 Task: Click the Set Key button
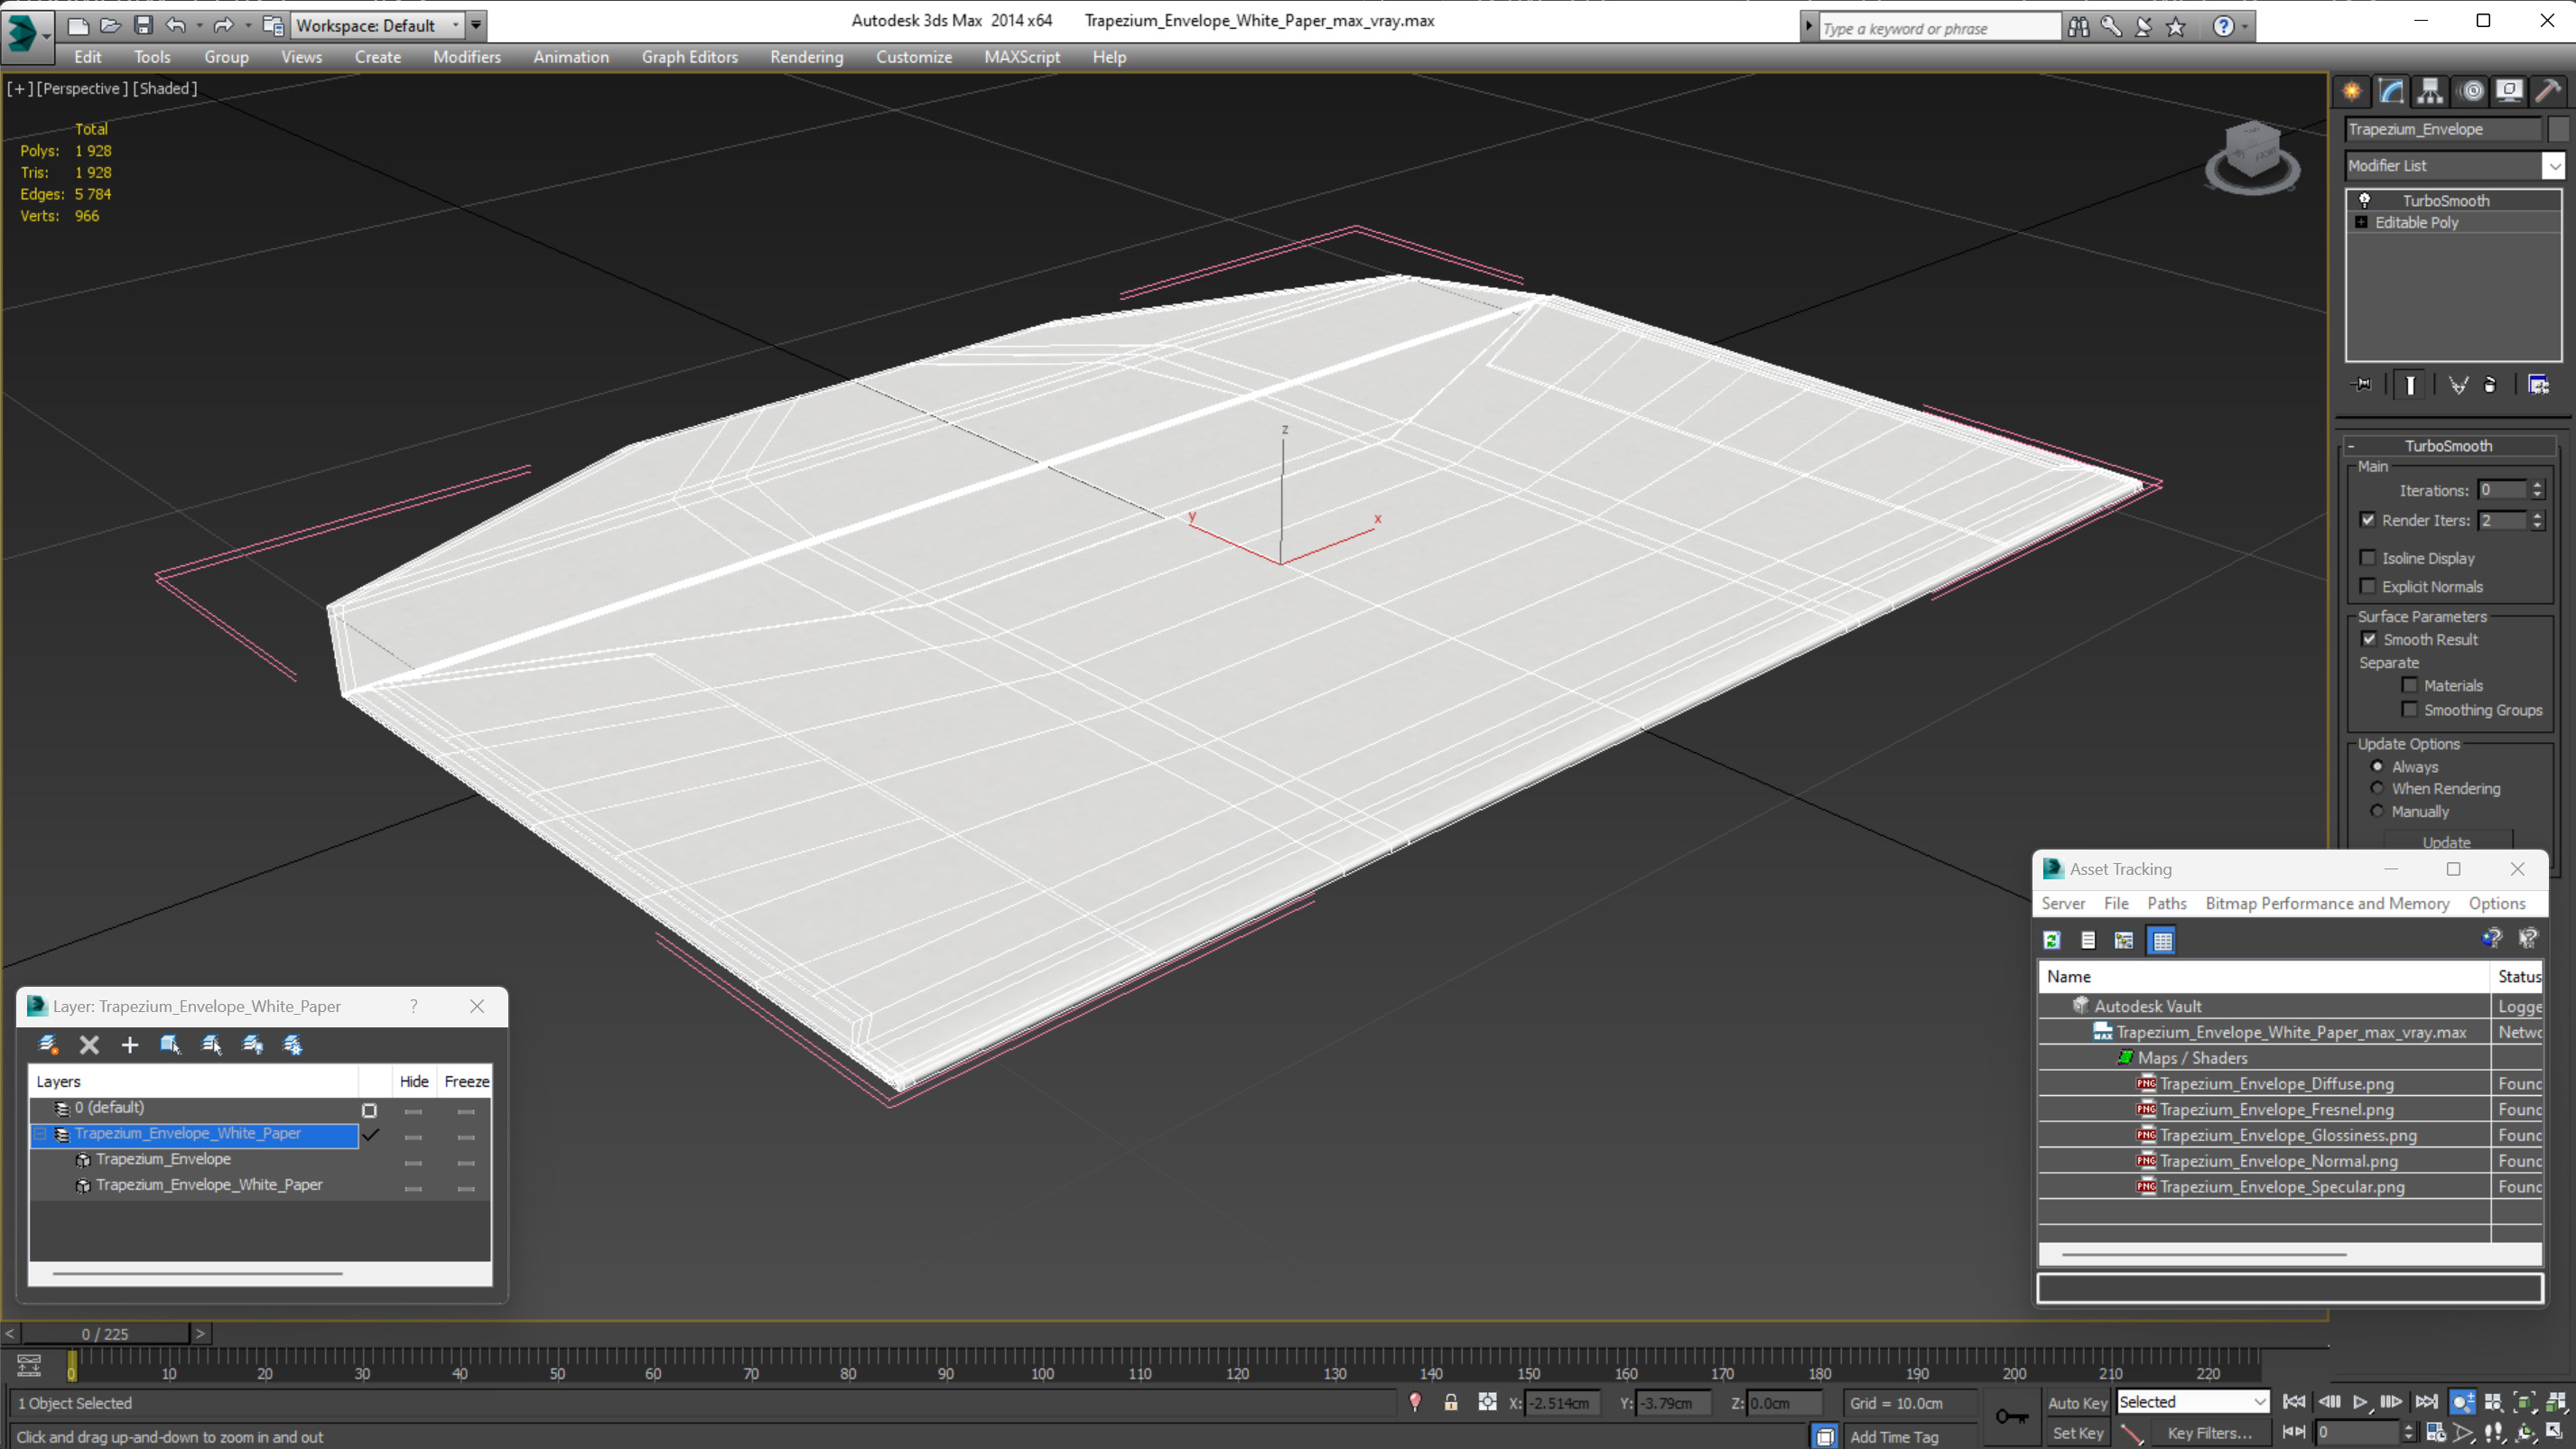[x=2077, y=1433]
